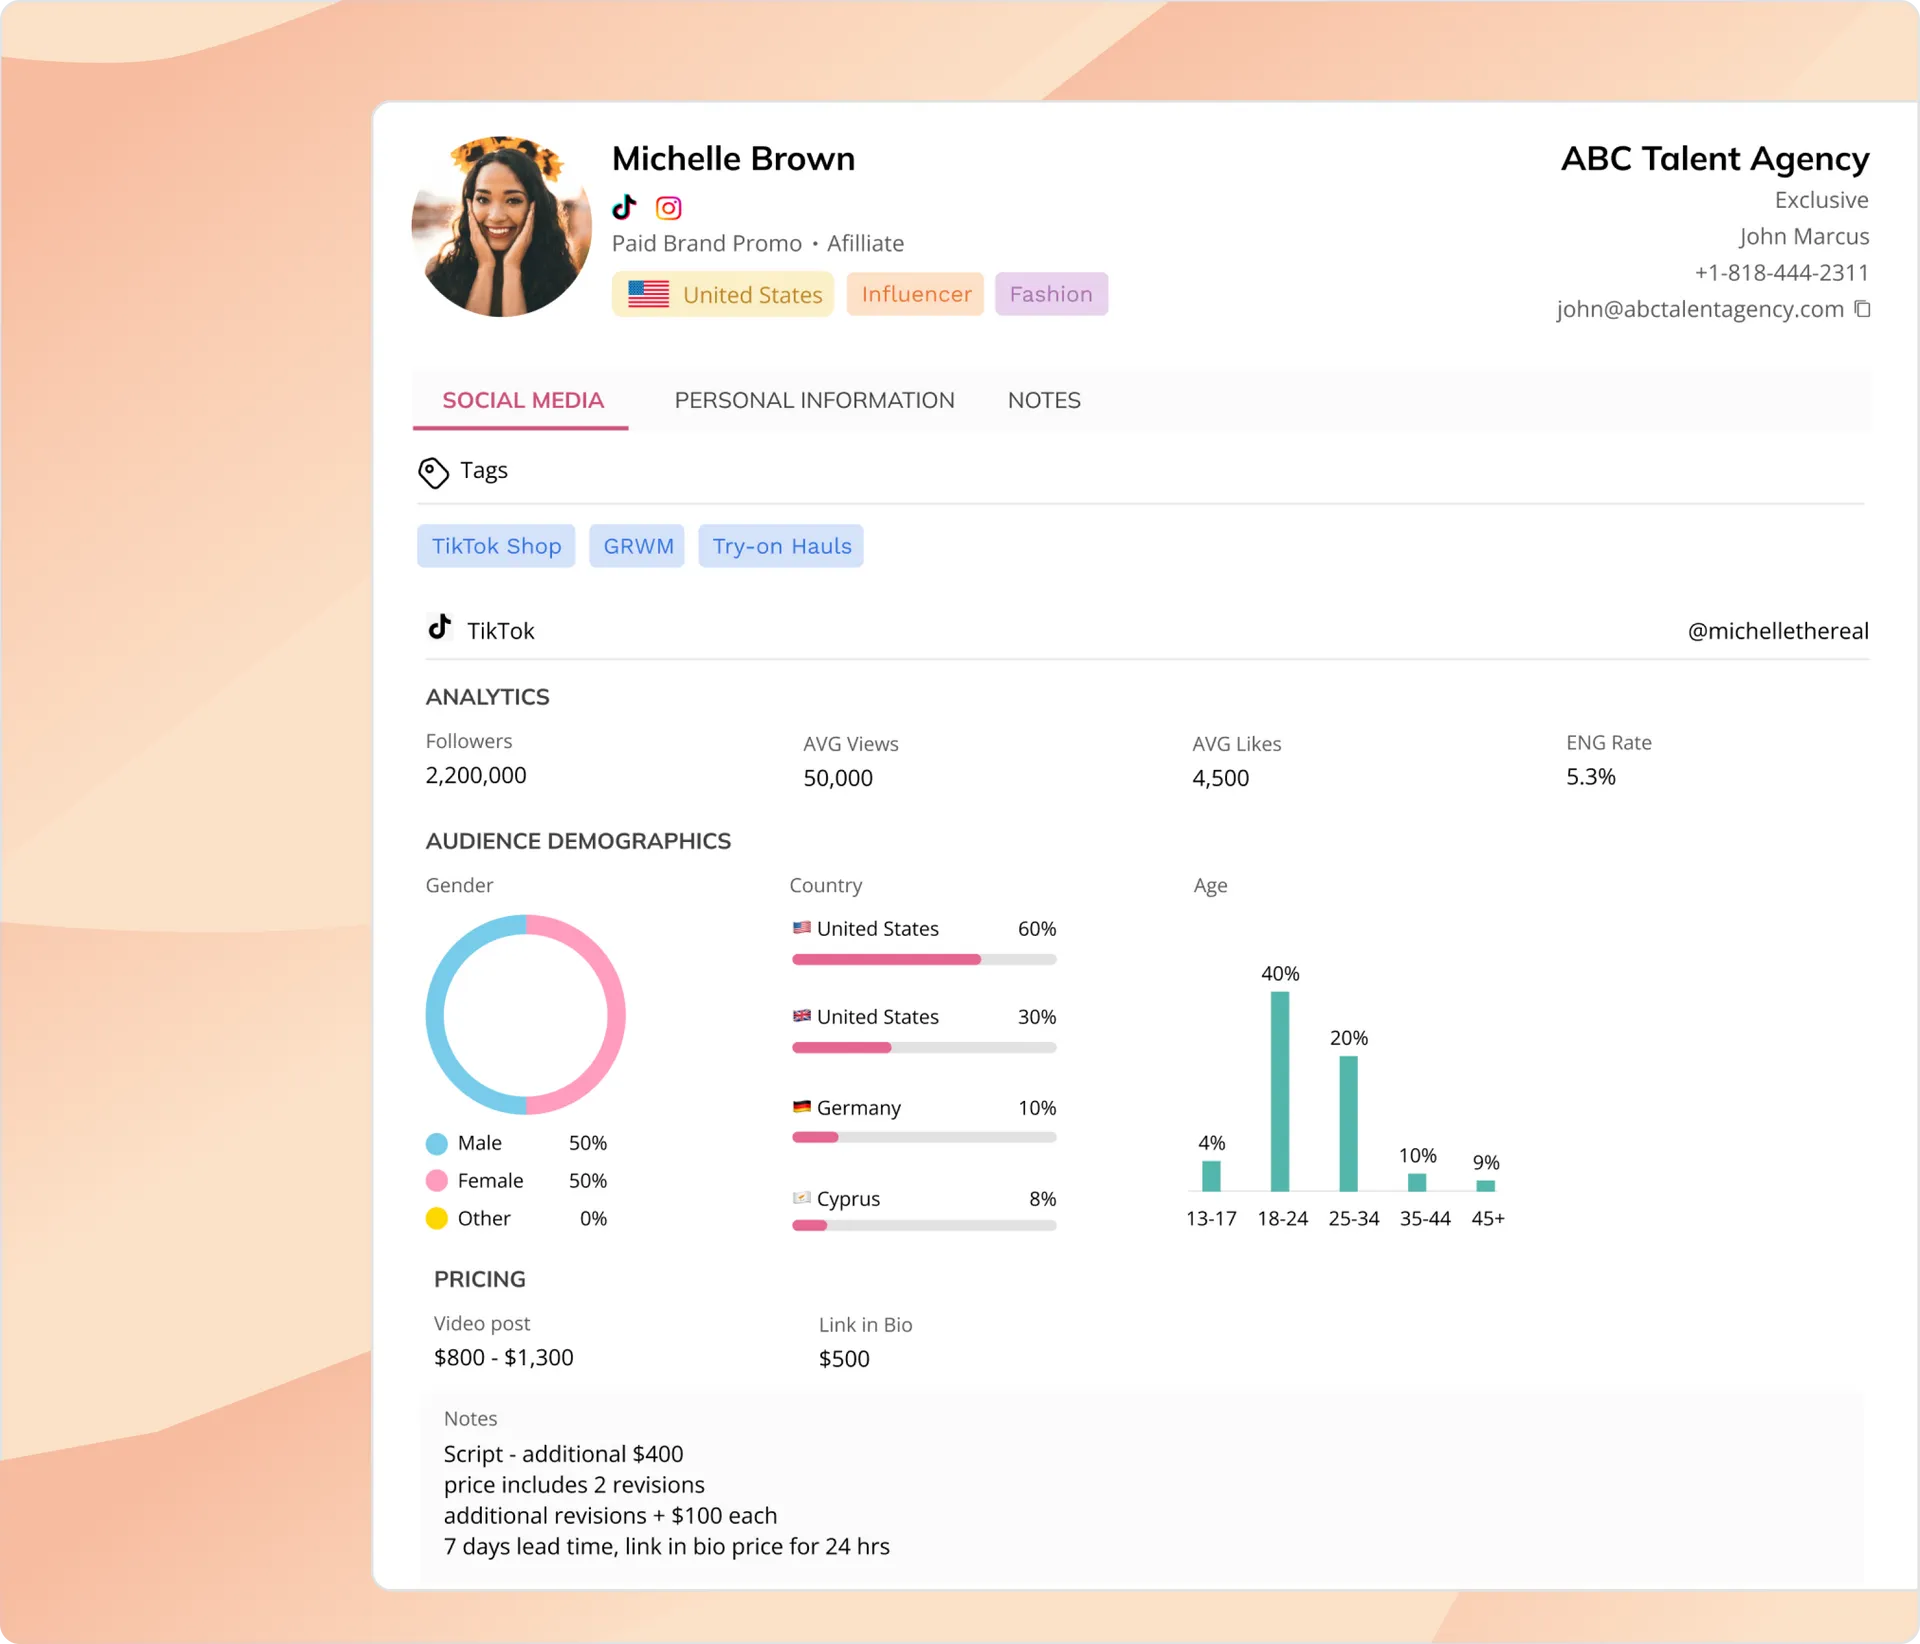Click Michelle Brown's profile photo

[501, 227]
